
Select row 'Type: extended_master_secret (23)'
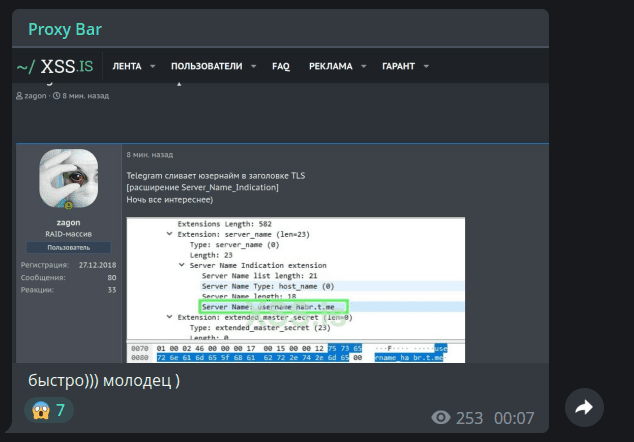(260, 328)
